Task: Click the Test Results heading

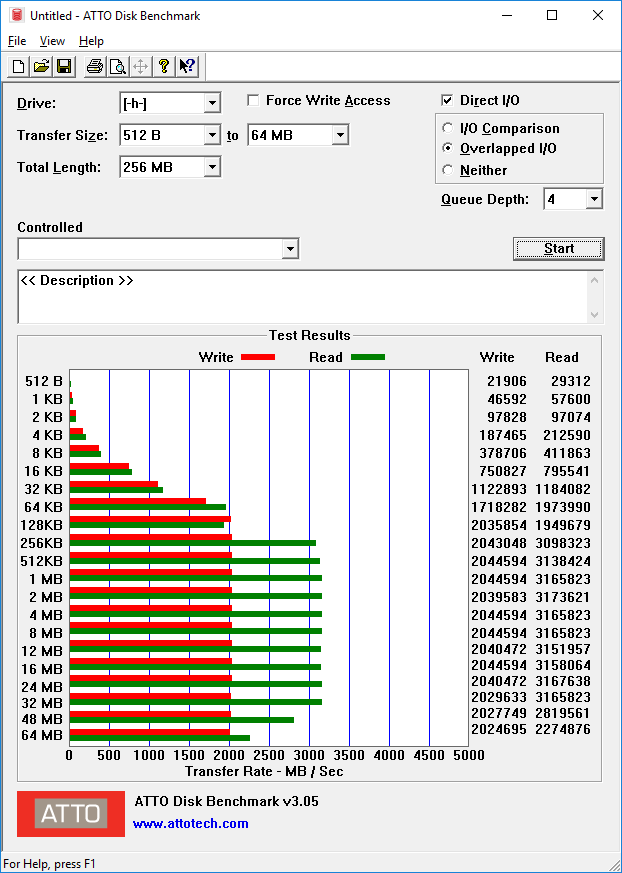Action: [x=310, y=335]
